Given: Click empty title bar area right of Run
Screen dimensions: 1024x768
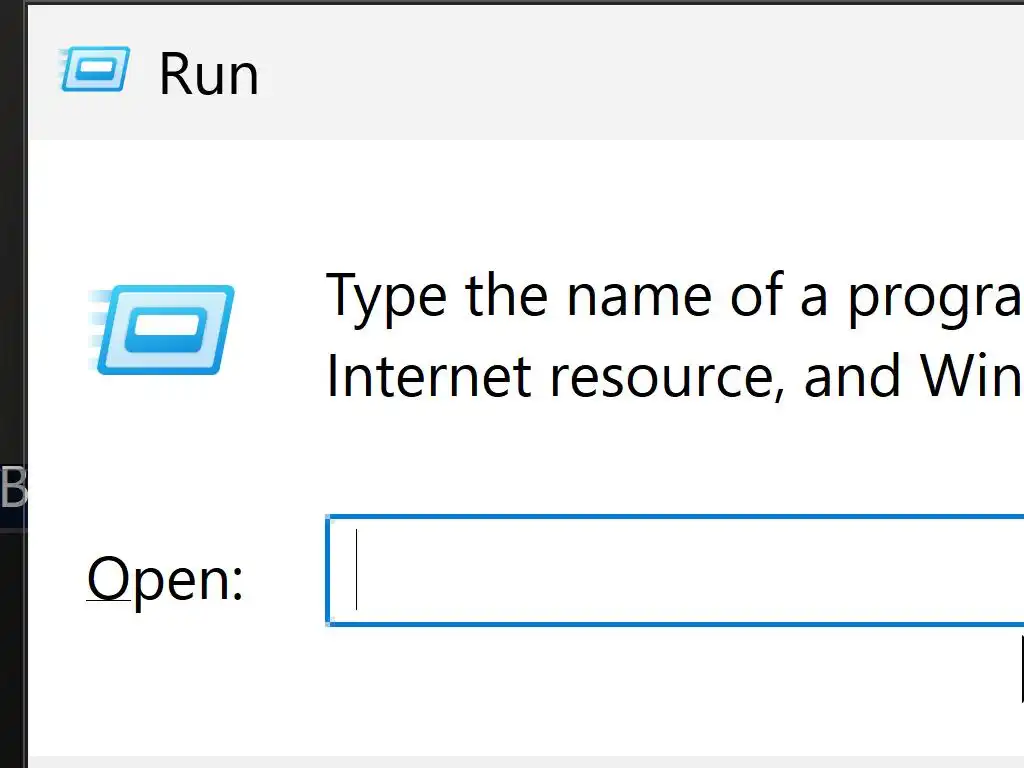Looking at the screenshot, I should coord(640,72).
